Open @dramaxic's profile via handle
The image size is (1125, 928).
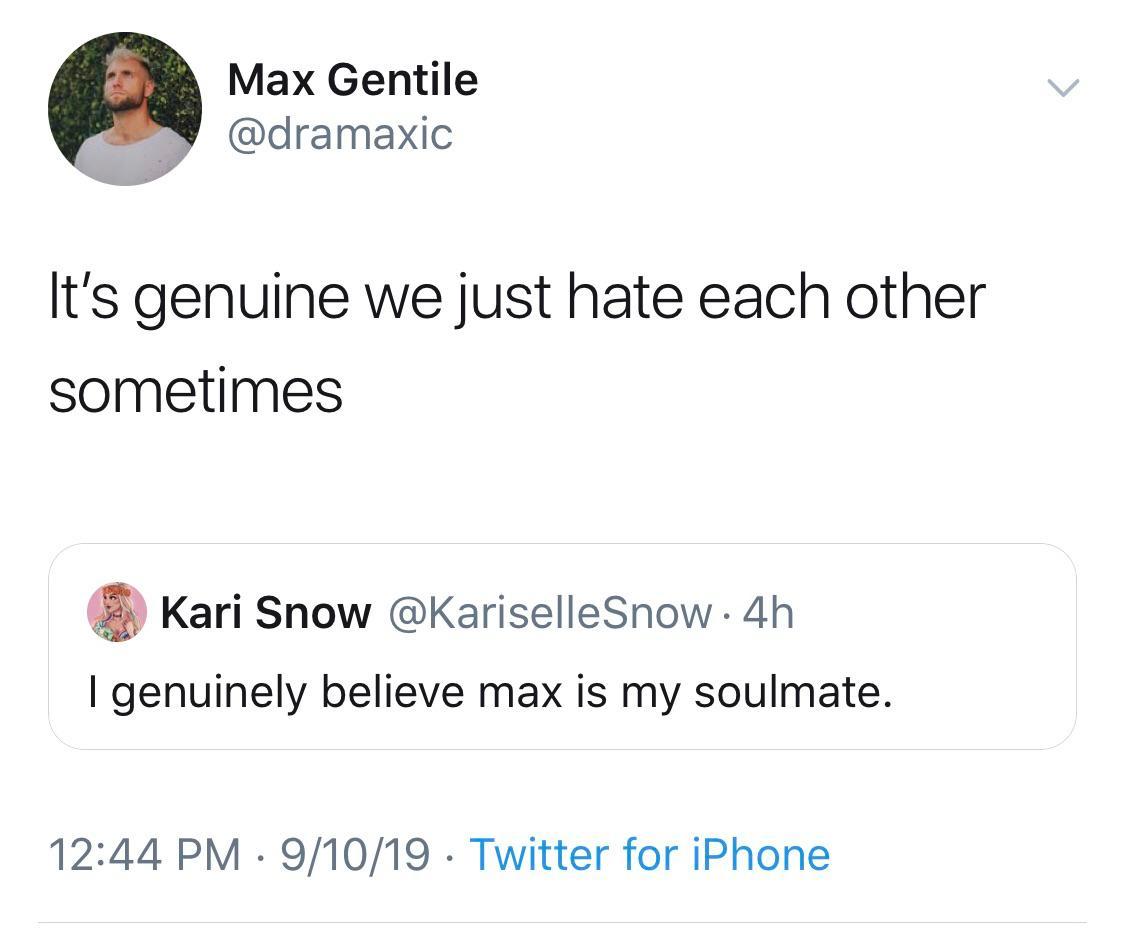pyautogui.click(x=340, y=133)
